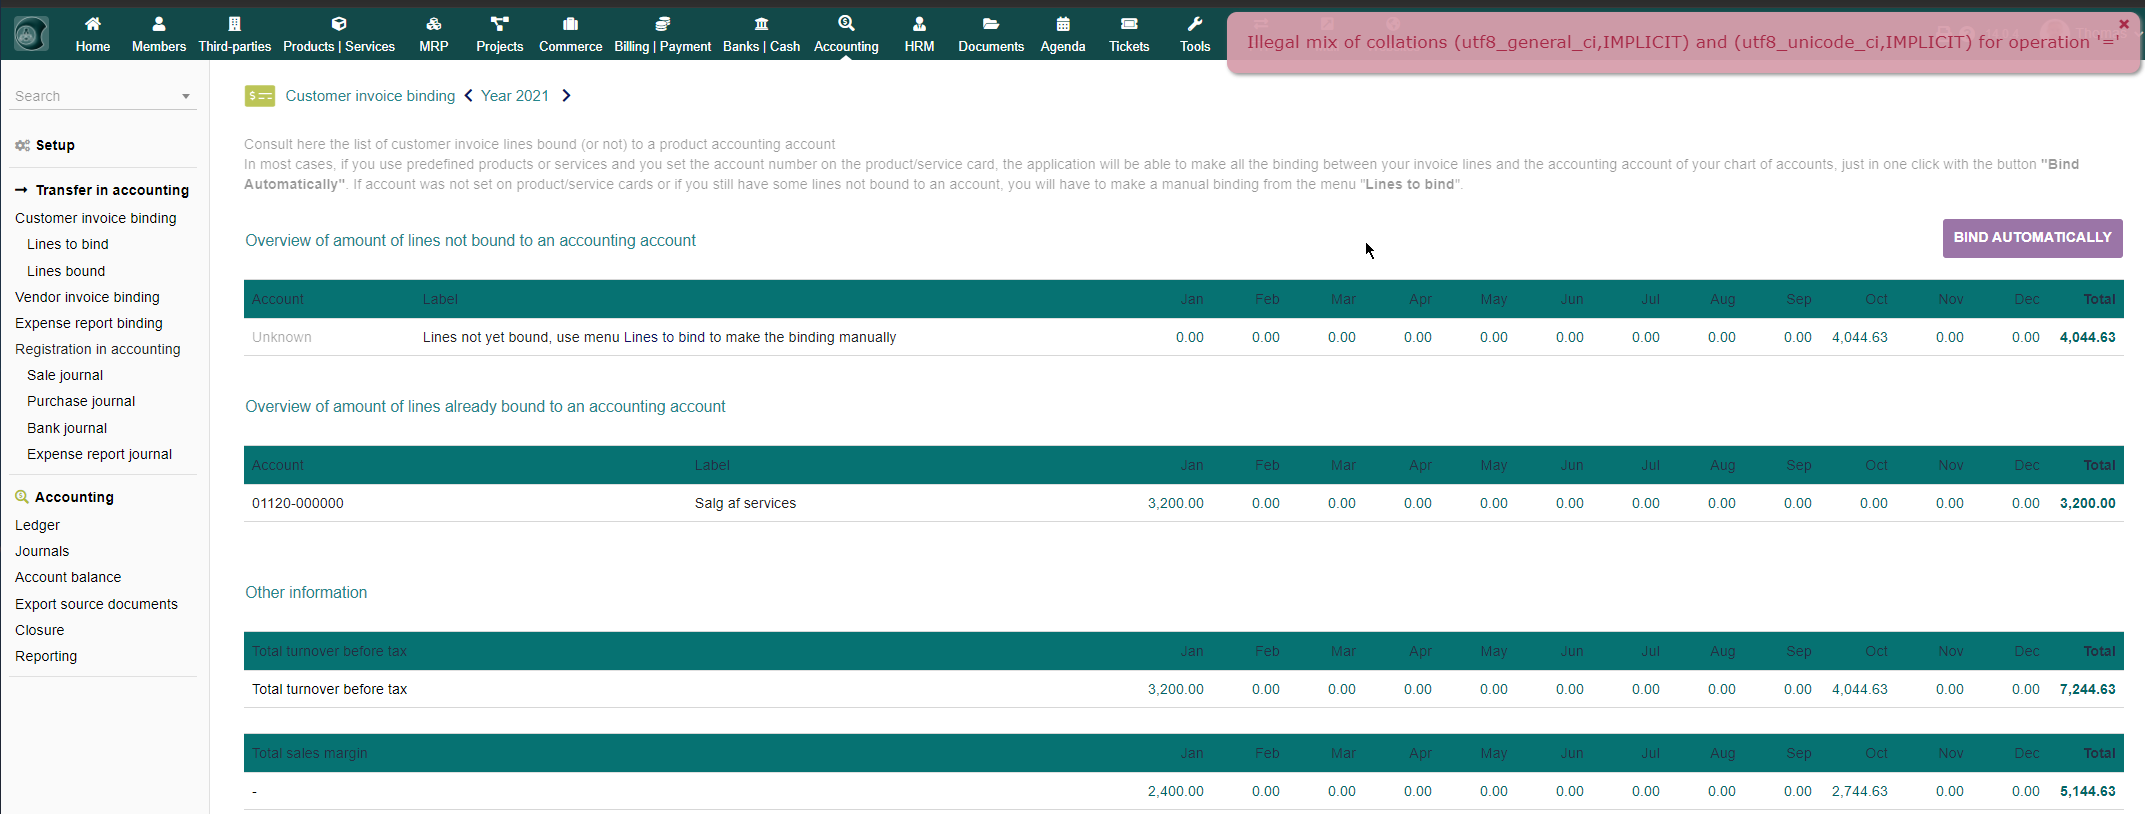Open Lines to bind in sidebar
Image resolution: width=2145 pixels, height=814 pixels.
(x=67, y=244)
